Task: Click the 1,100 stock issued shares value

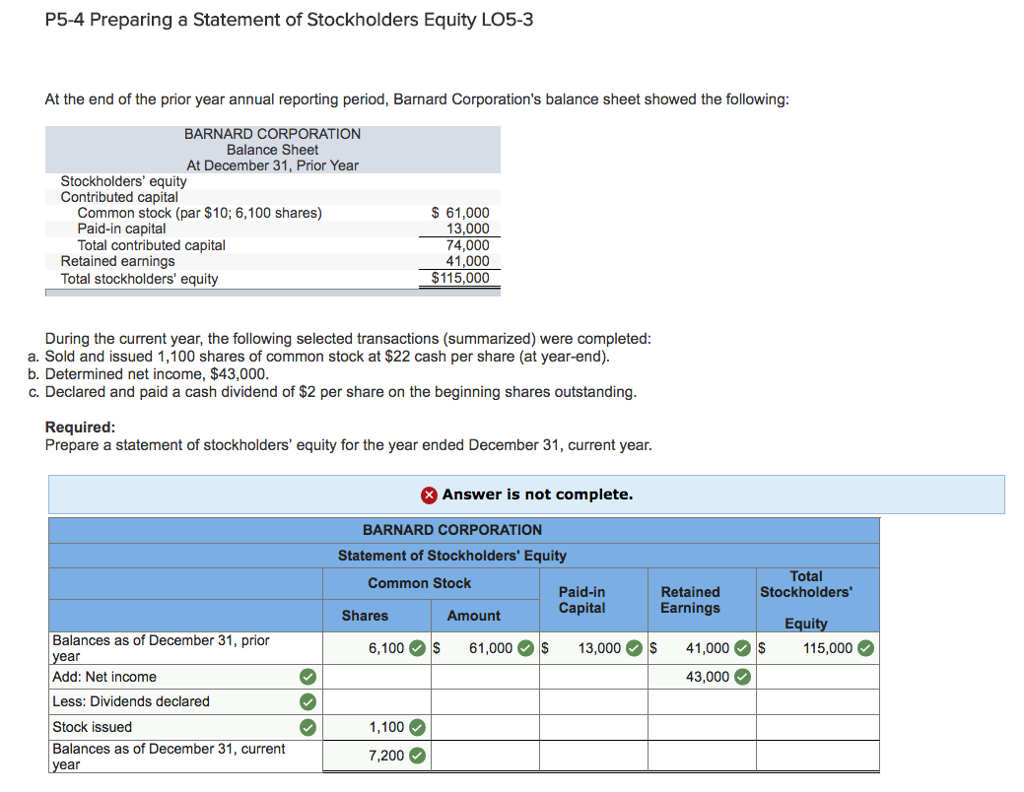Action: [x=386, y=727]
